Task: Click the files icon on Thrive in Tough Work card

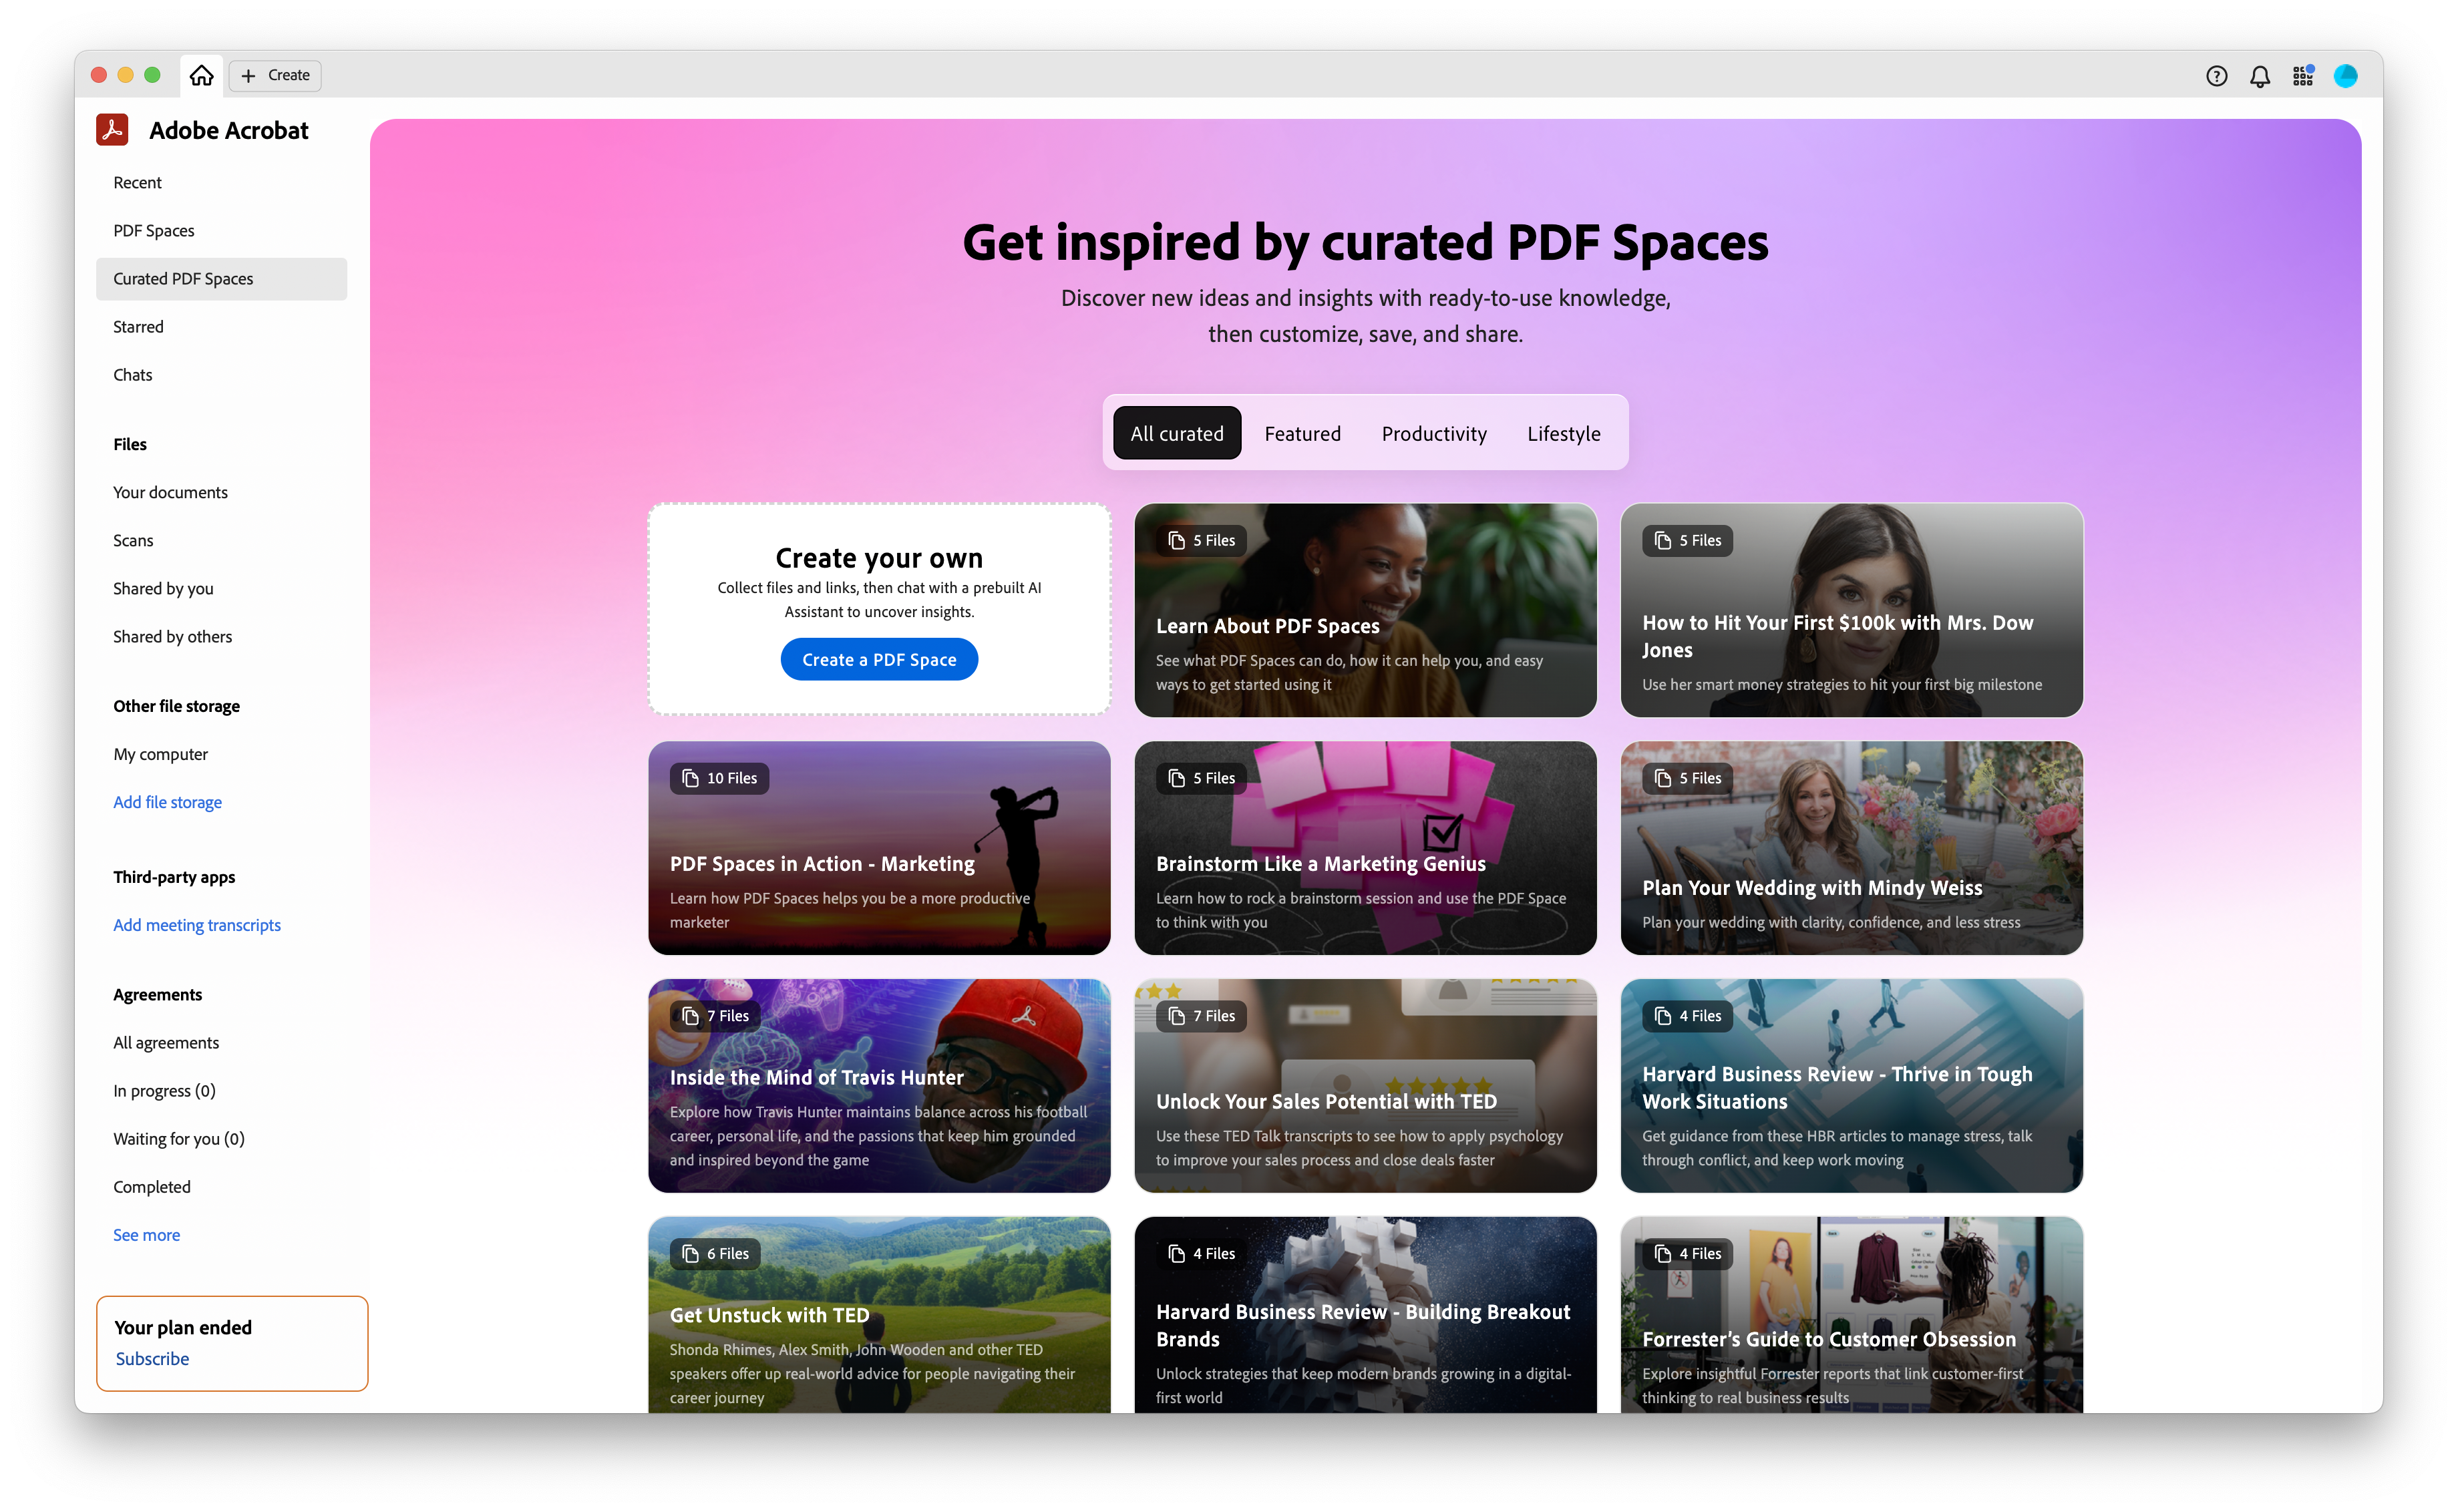Action: coord(1663,1017)
